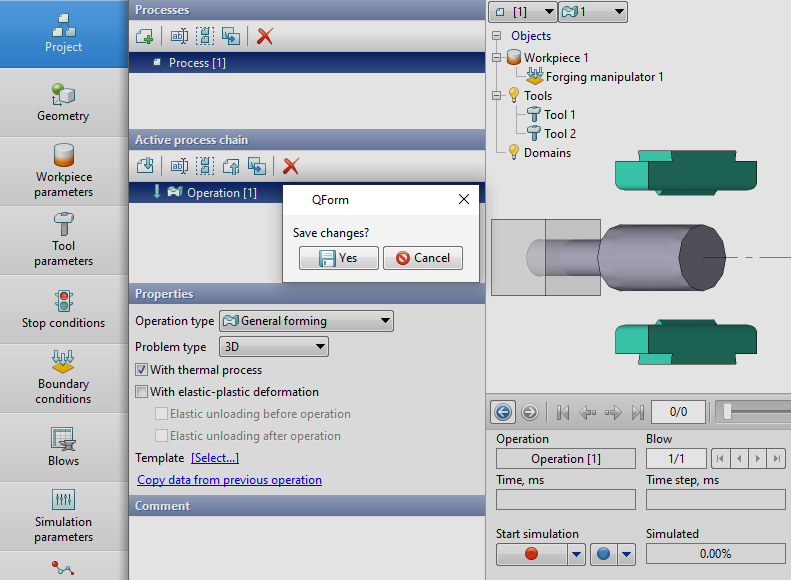Open the Problem type 3D dropdown
Screen dimensions: 791x580
pyautogui.click(x=273, y=347)
